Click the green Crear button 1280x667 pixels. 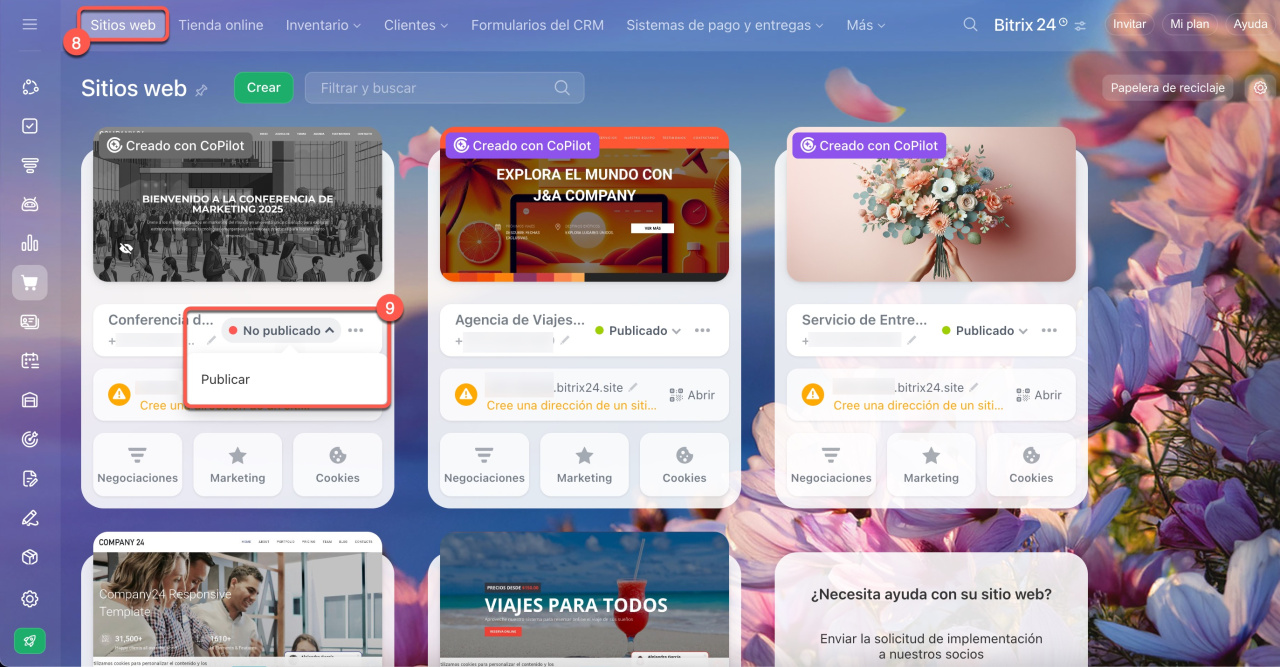coord(263,88)
